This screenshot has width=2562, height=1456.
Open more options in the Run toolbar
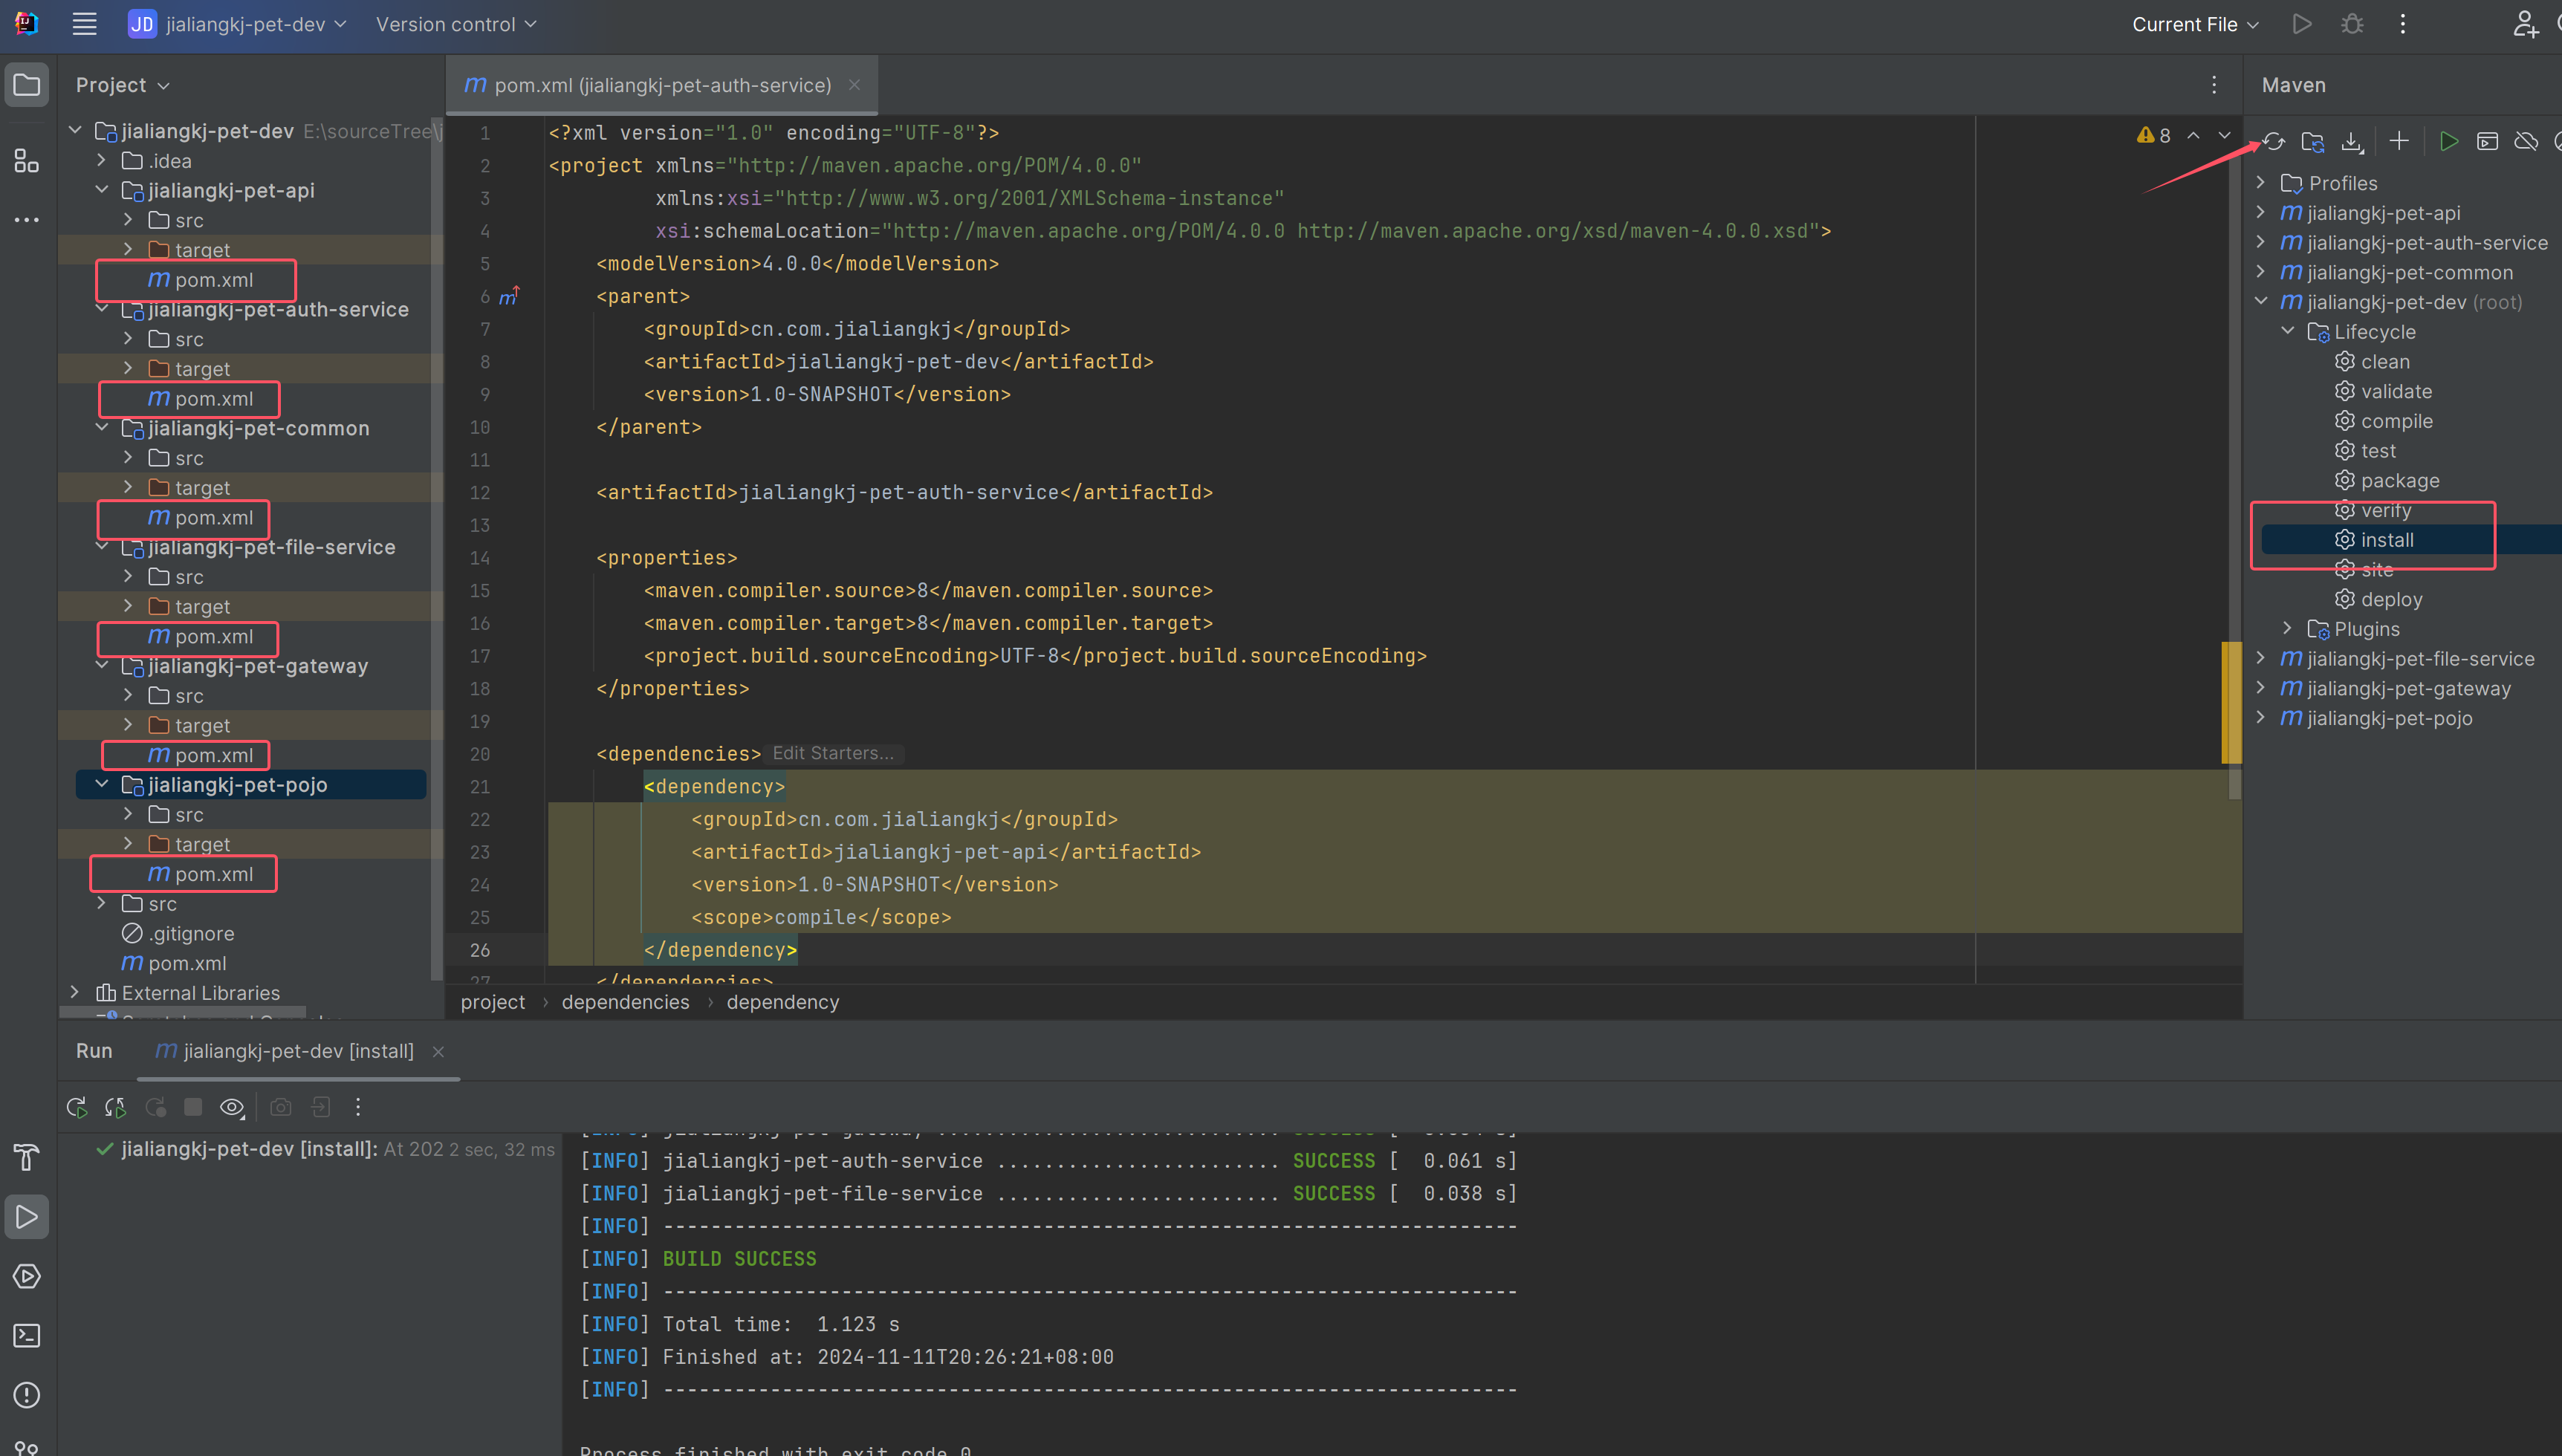click(x=358, y=1107)
